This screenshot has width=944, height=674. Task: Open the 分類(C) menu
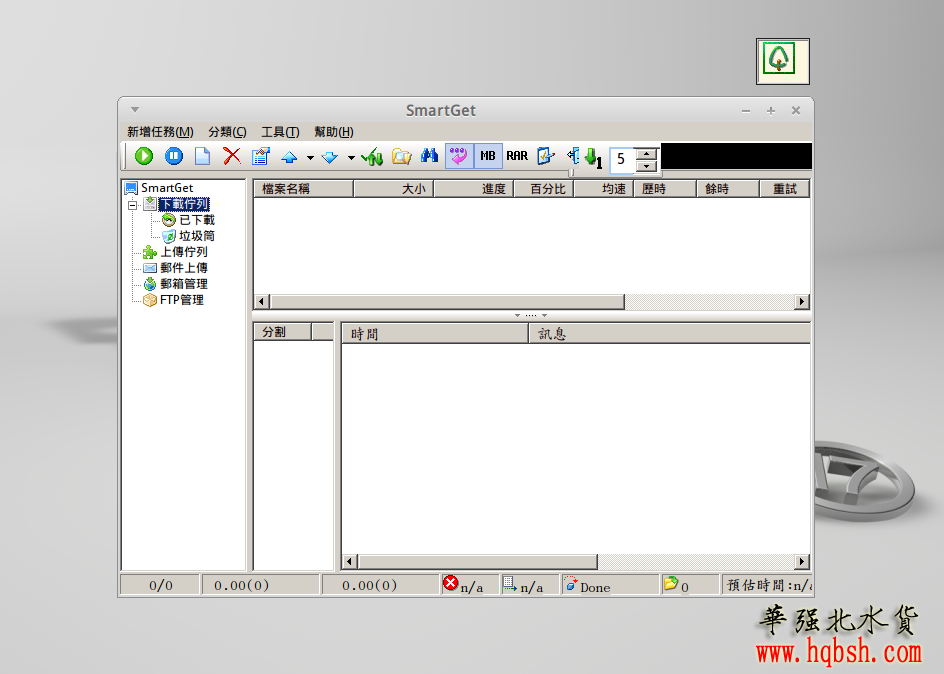tap(227, 132)
